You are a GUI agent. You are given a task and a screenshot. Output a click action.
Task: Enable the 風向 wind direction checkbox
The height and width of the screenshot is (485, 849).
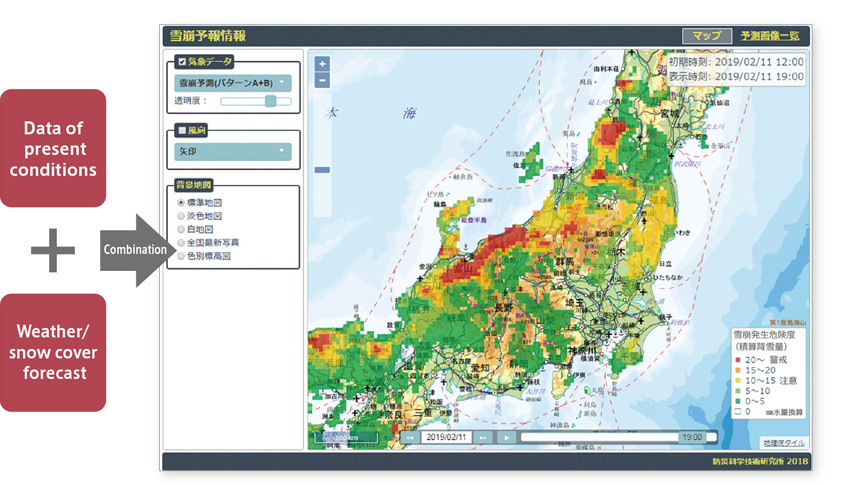pyautogui.click(x=181, y=130)
